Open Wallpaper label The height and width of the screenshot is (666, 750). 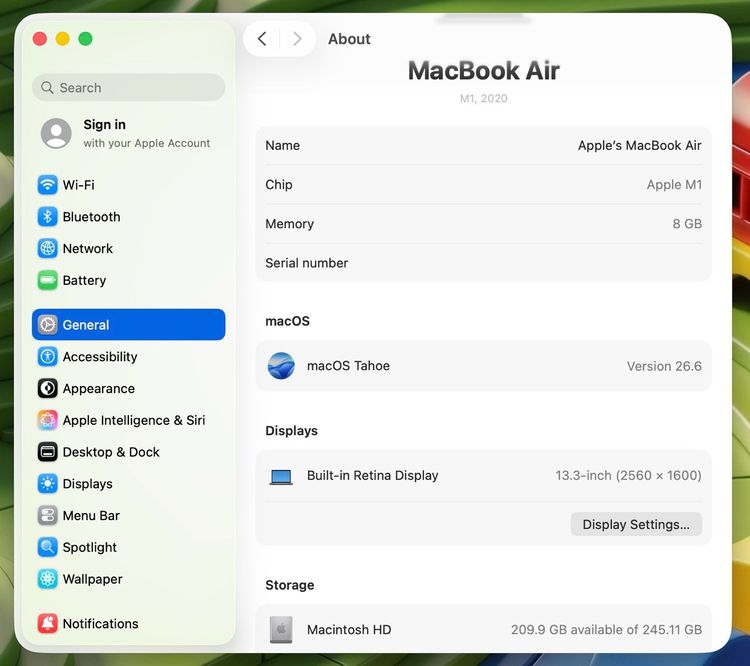click(92, 579)
